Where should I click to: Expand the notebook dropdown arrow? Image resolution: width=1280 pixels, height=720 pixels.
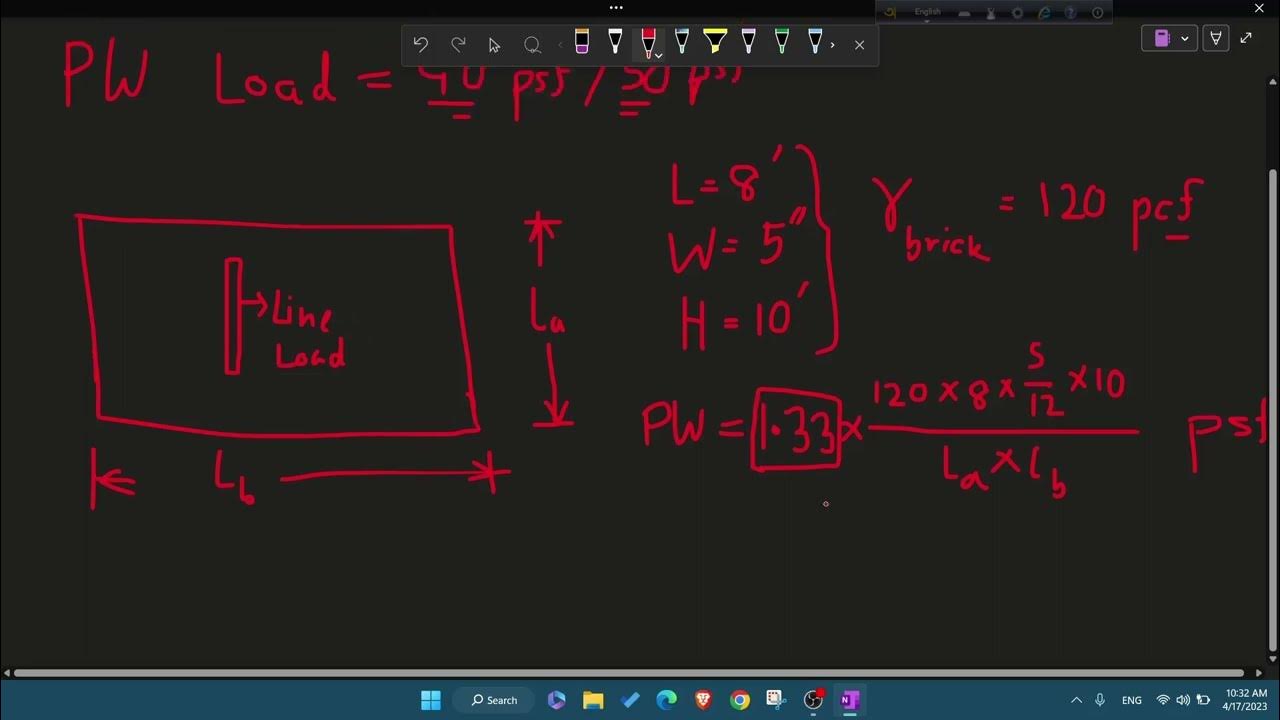point(1185,38)
